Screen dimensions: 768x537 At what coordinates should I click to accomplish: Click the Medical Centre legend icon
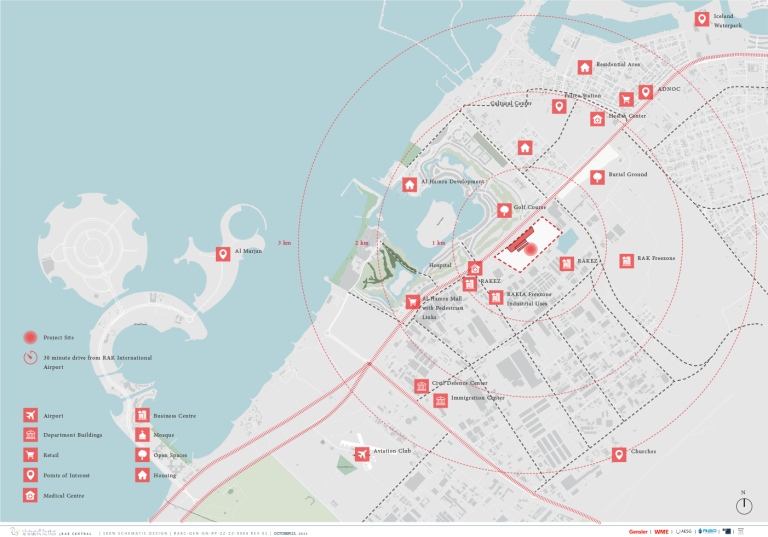pyautogui.click(x=30, y=495)
